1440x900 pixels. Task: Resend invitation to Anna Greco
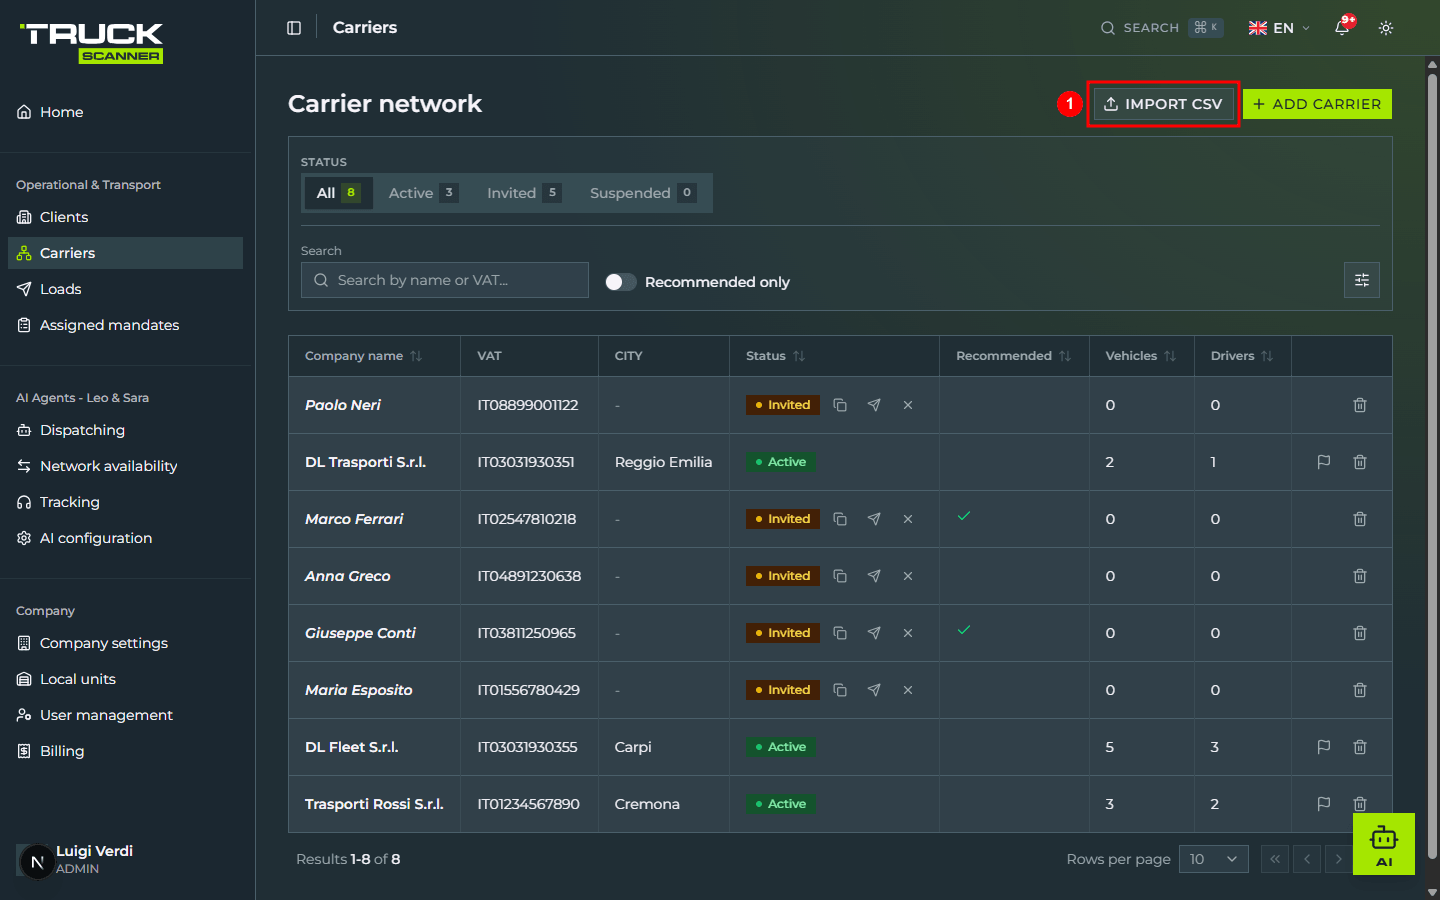pyautogui.click(x=874, y=576)
